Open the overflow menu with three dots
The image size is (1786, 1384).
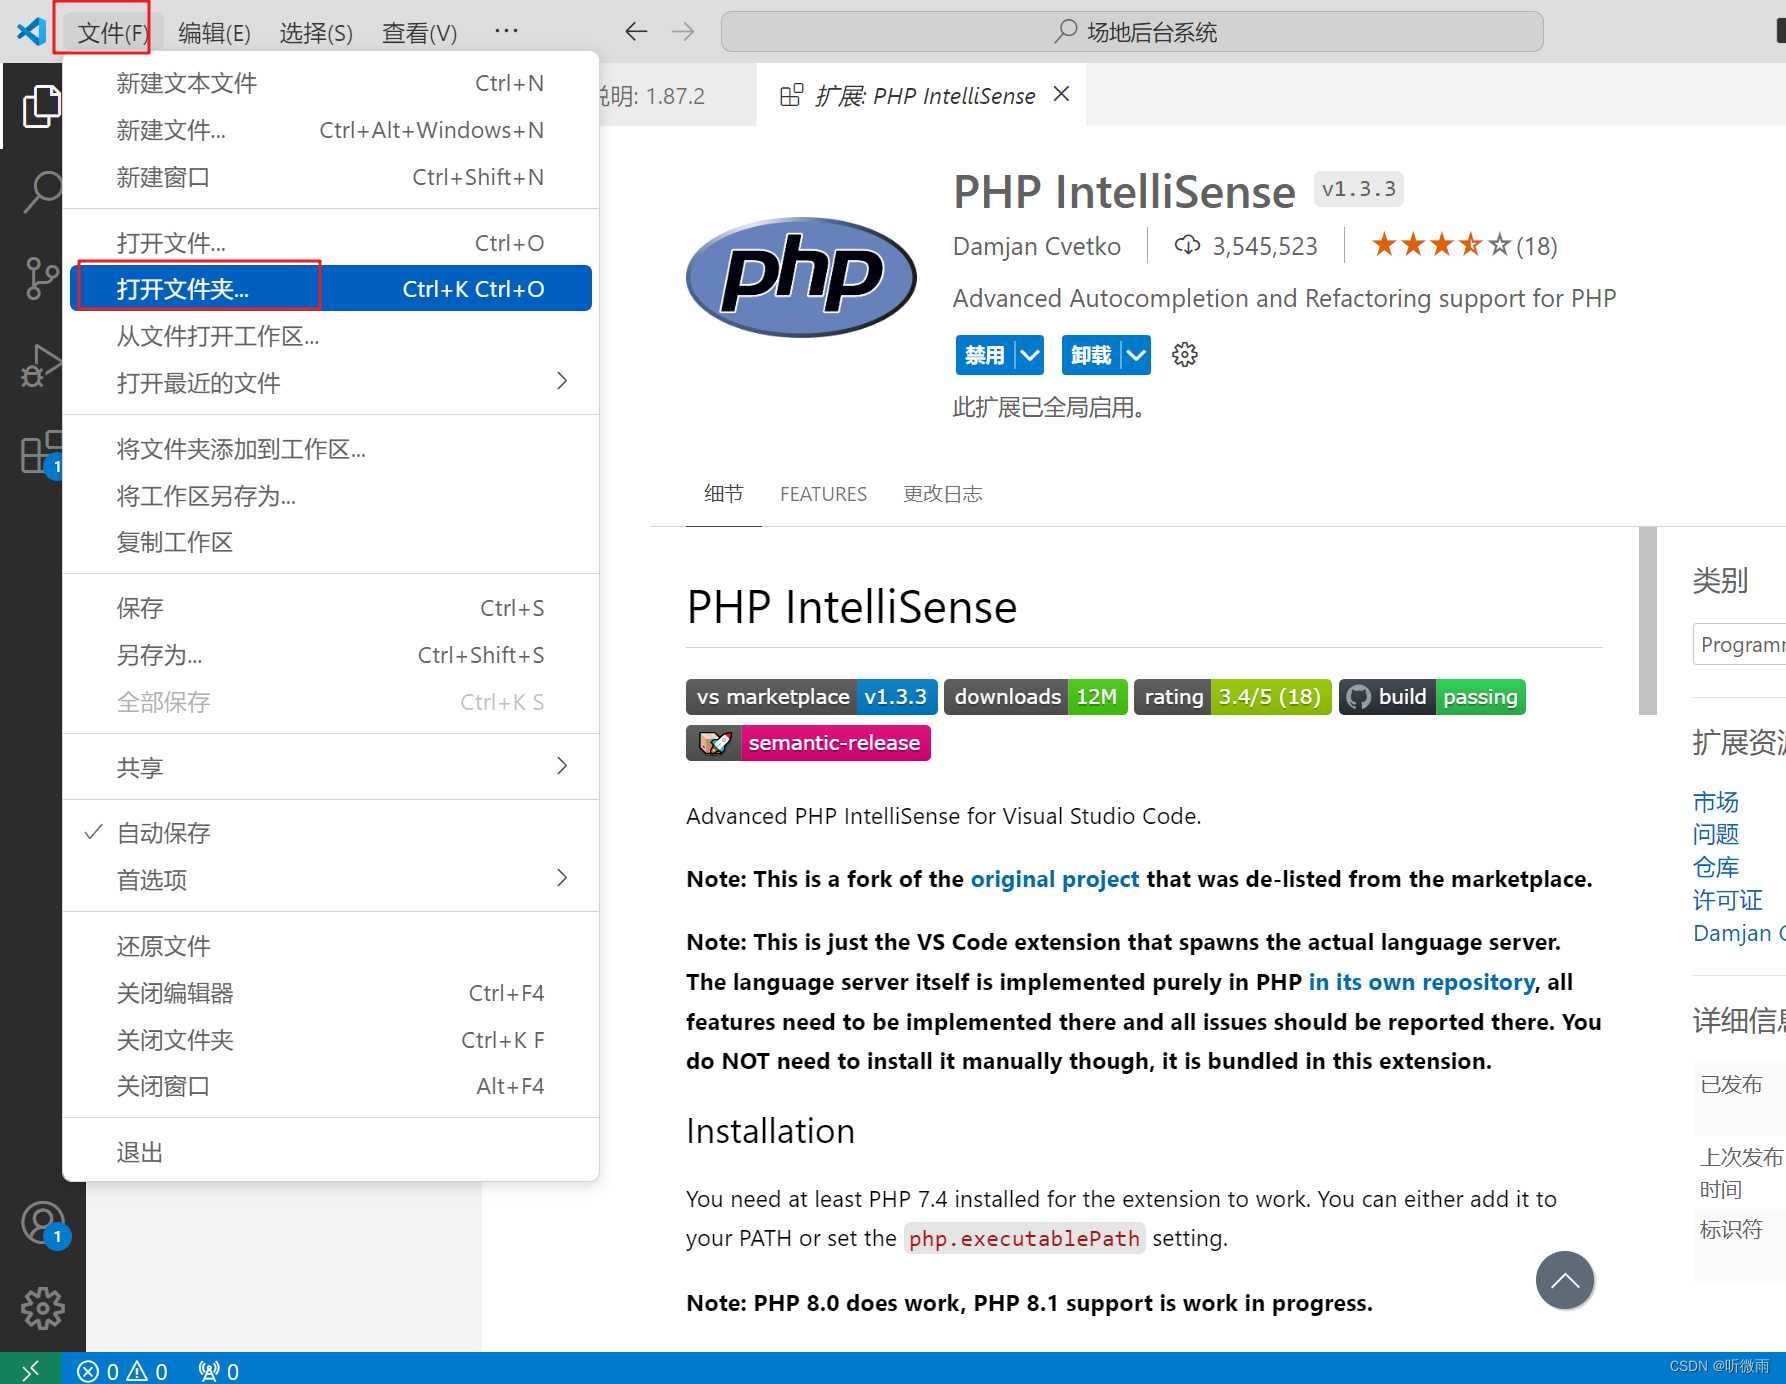tap(507, 31)
